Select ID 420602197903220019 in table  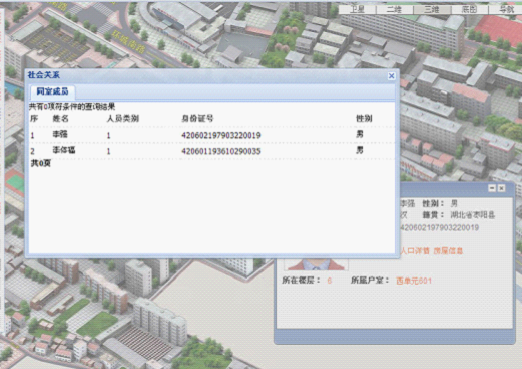(x=221, y=135)
